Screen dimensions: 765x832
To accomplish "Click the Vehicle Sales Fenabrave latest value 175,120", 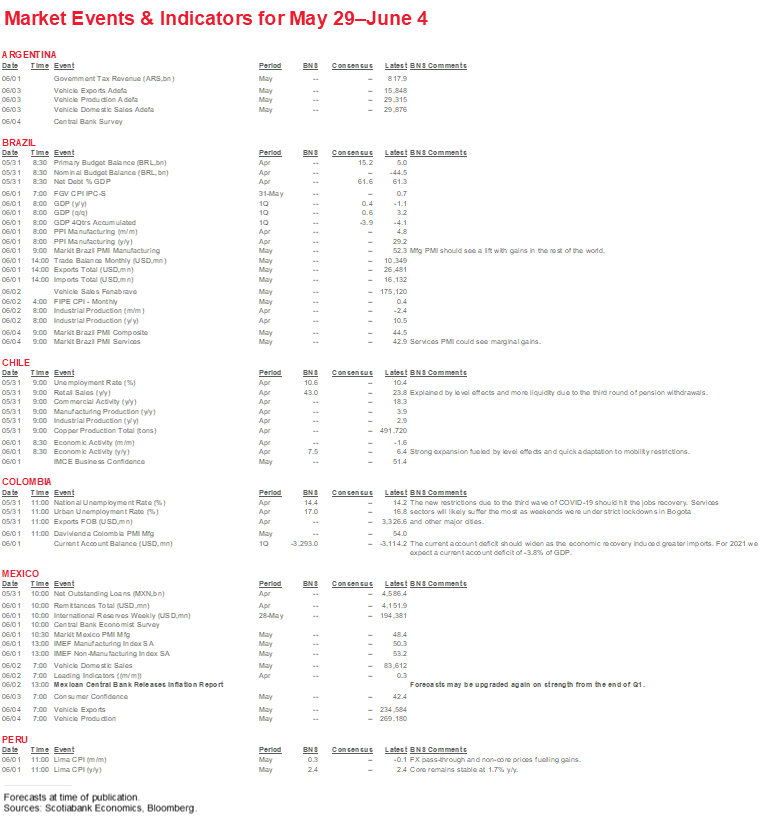I will pos(391,291).
